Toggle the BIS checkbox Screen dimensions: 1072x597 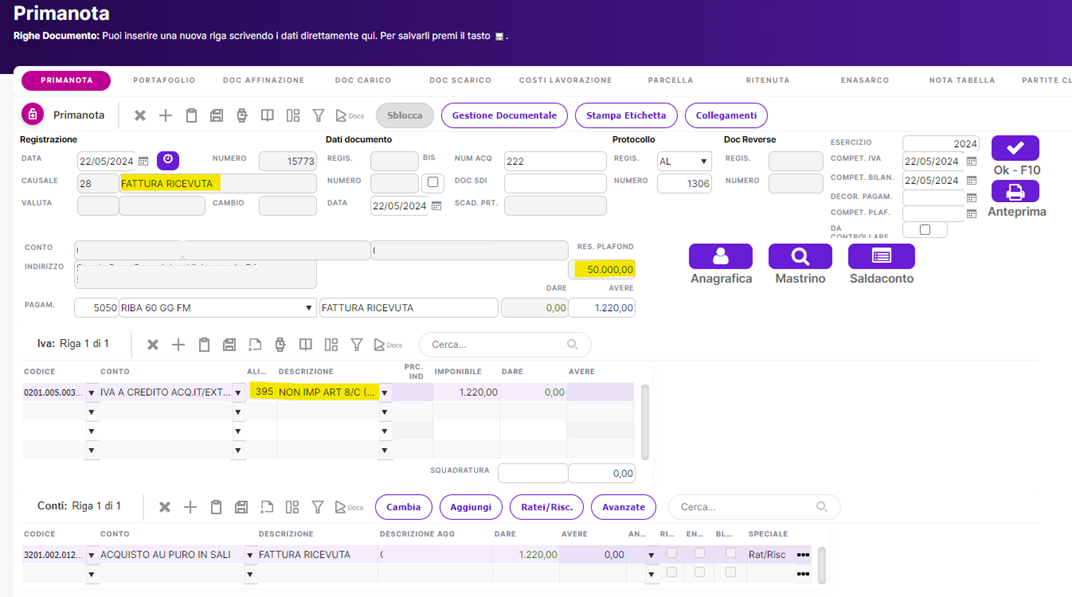pyautogui.click(x=433, y=183)
